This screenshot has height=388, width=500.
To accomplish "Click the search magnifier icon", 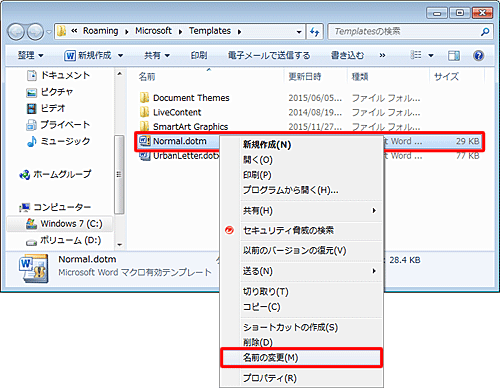I will 485,32.
